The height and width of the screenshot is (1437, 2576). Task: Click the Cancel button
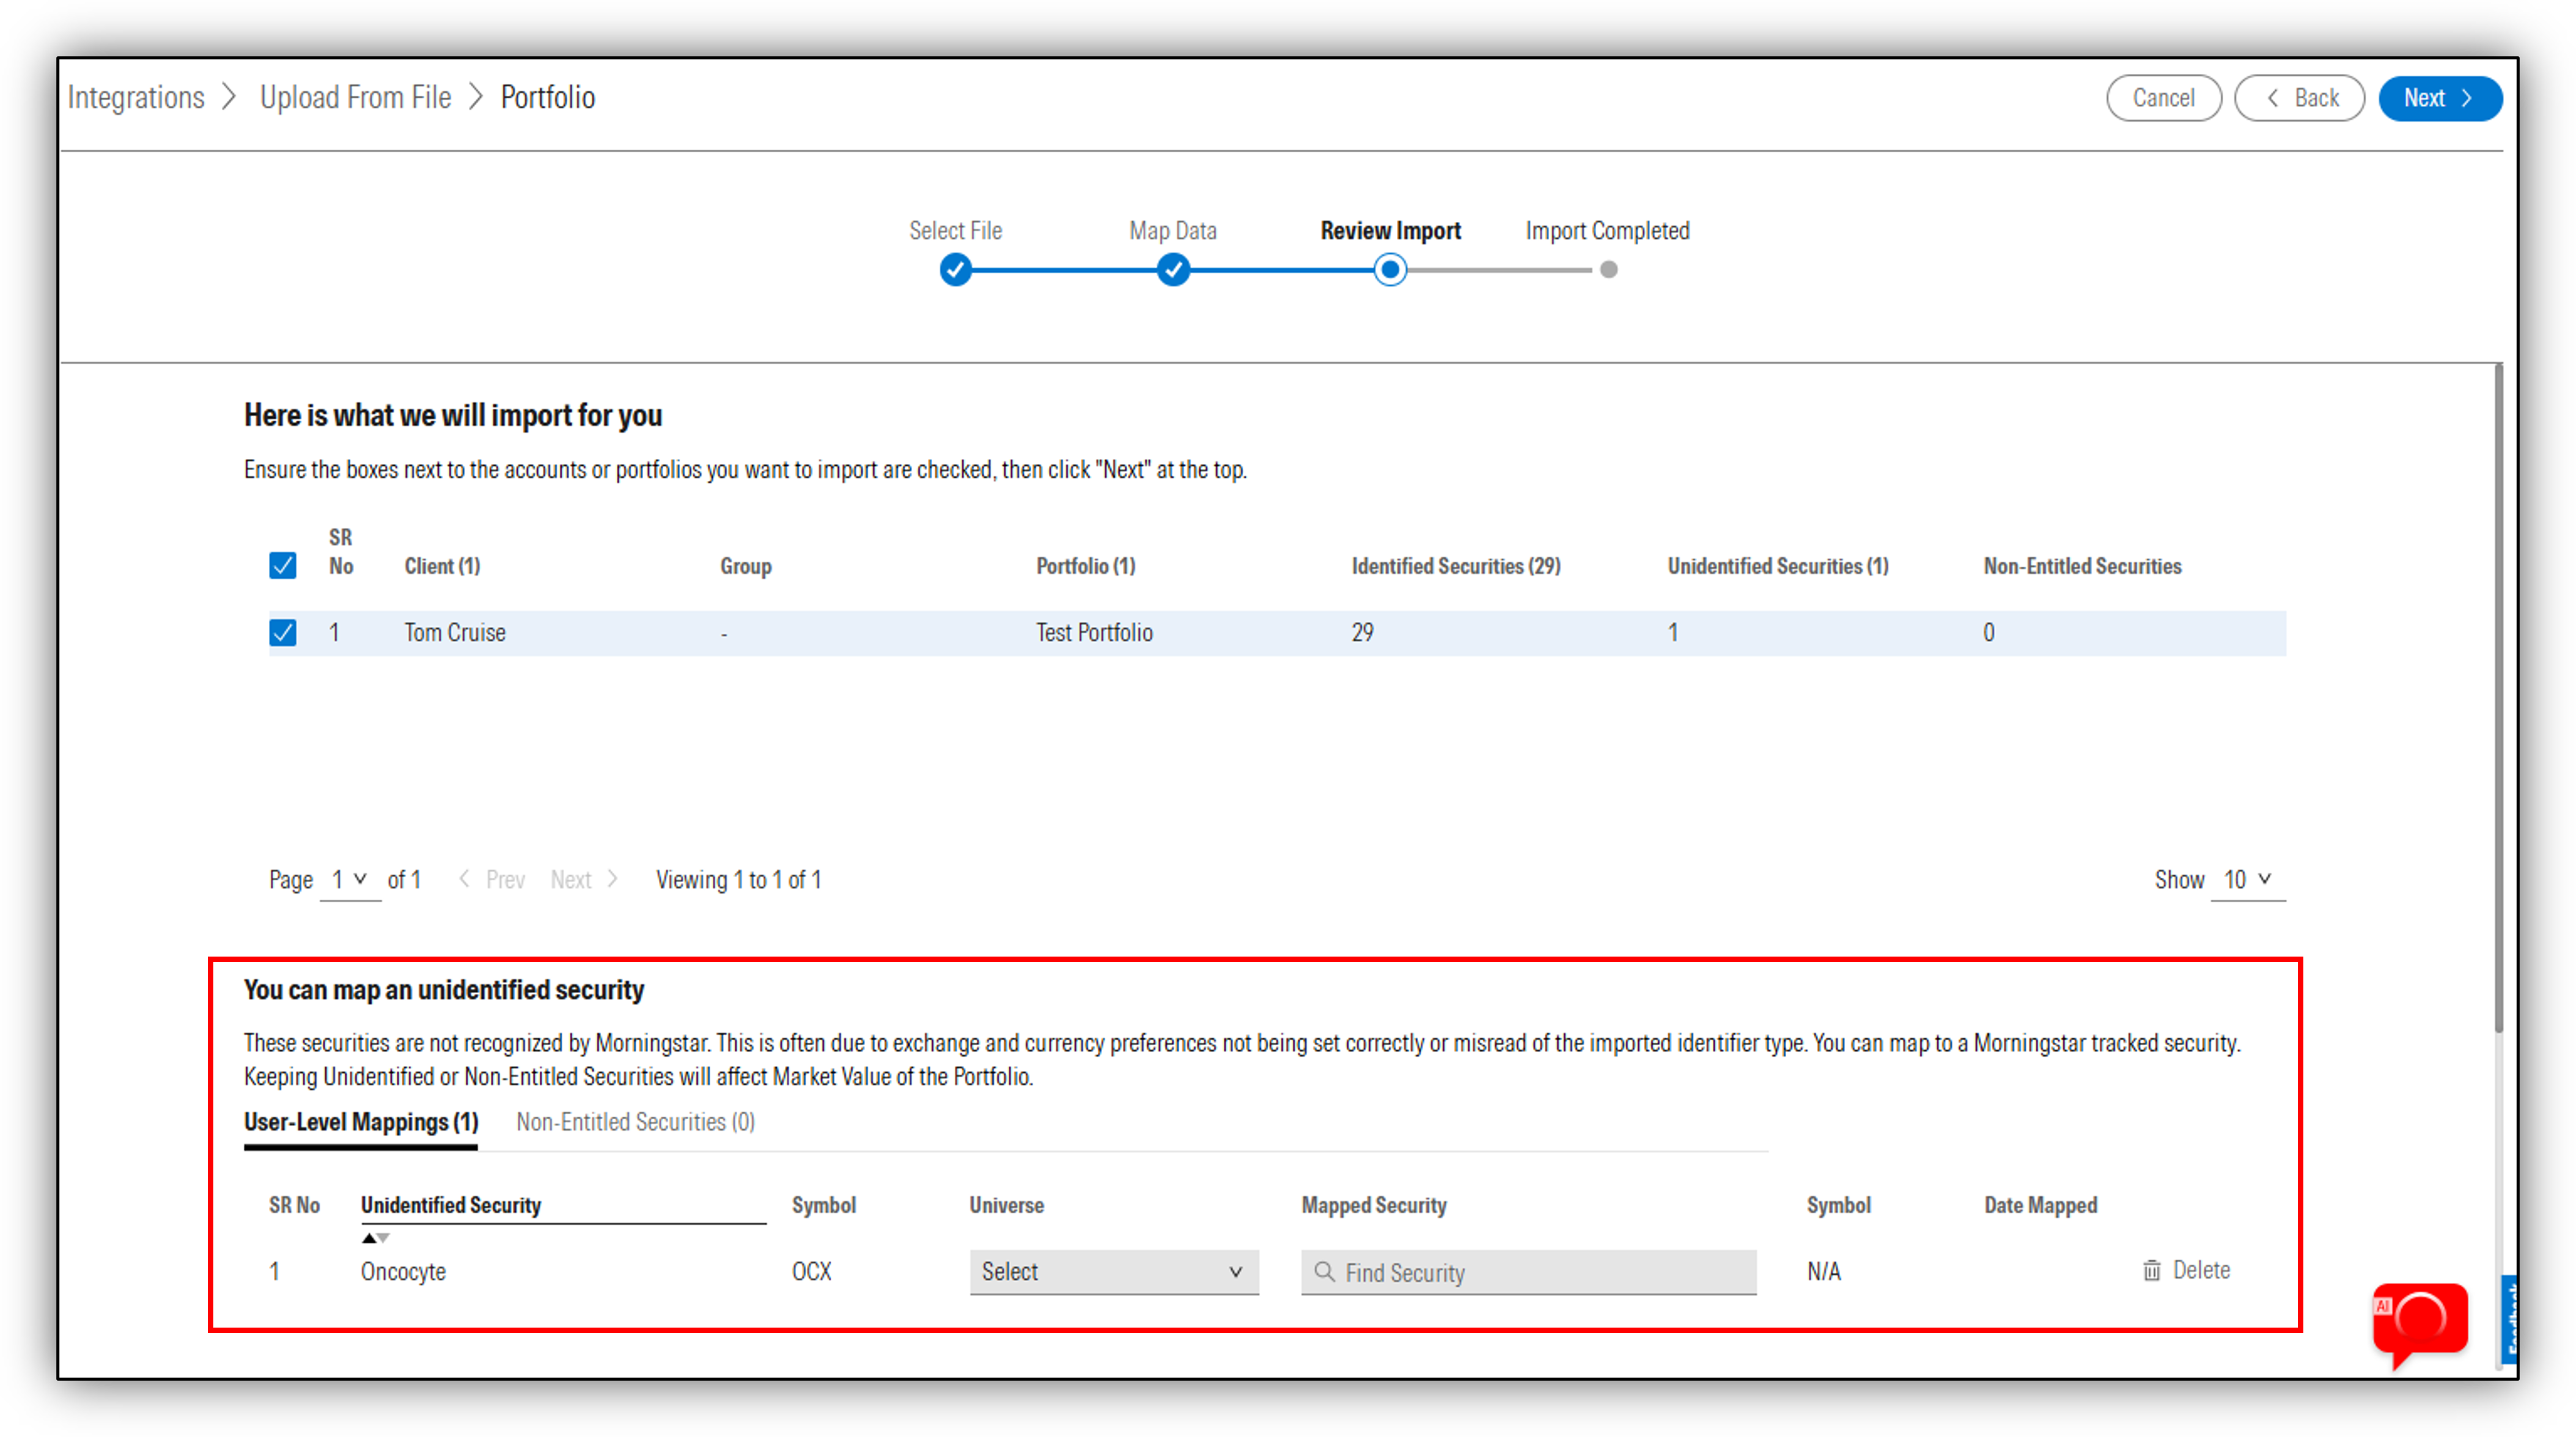click(2163, 97)
